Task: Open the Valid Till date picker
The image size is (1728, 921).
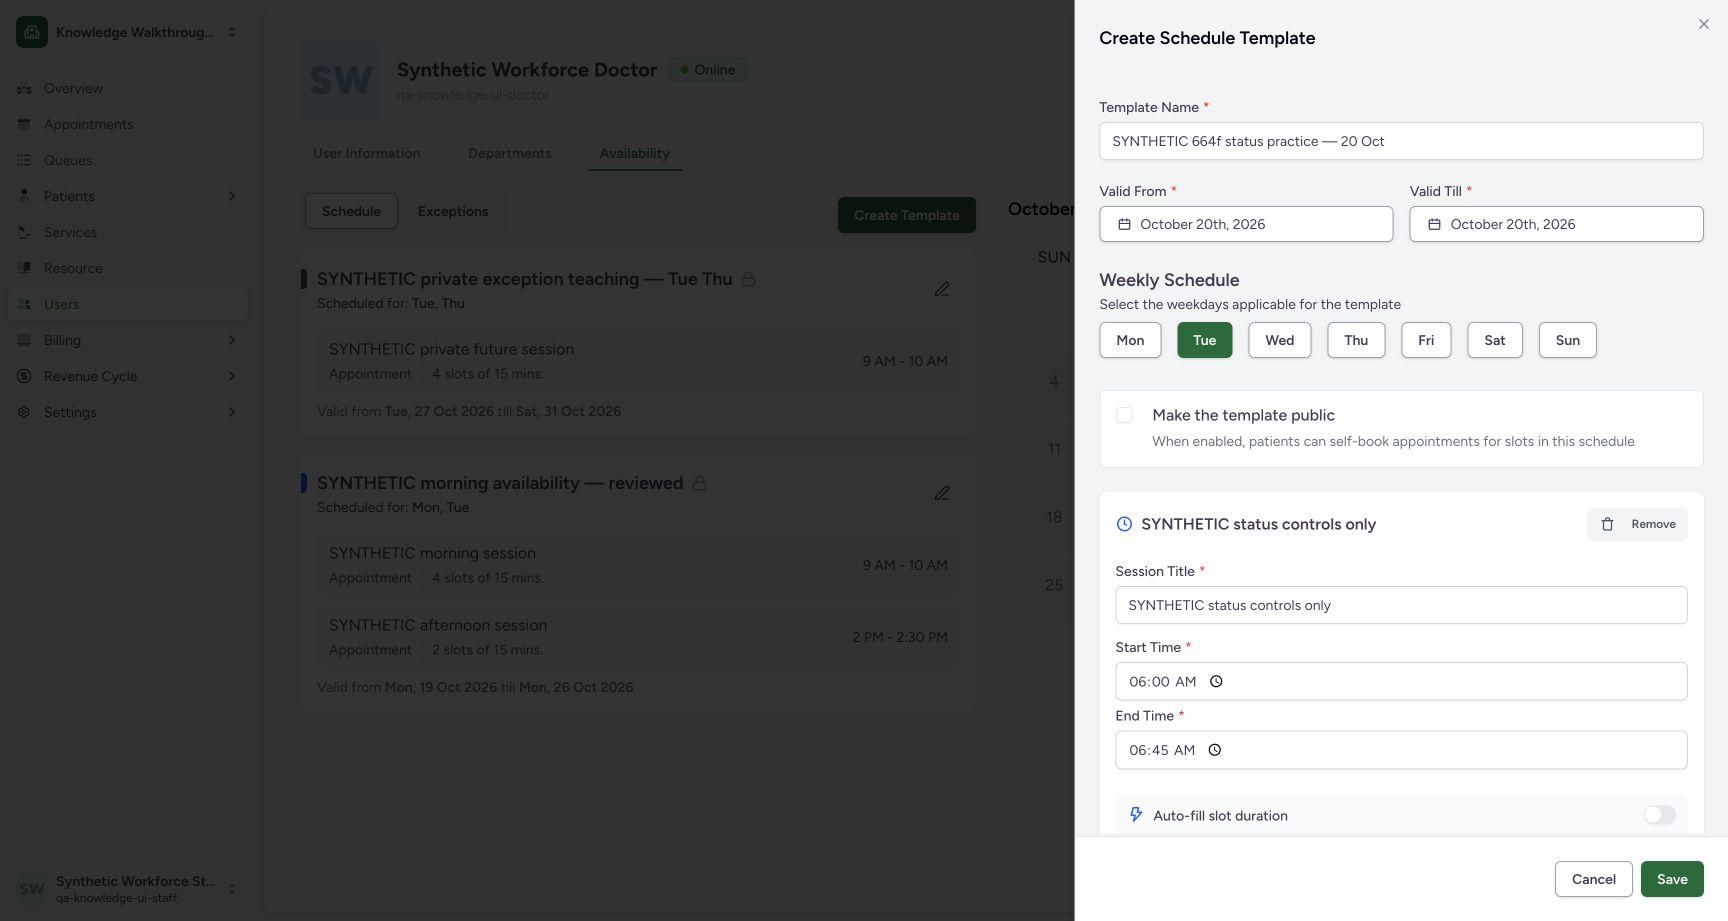Action: point(1556,224)
